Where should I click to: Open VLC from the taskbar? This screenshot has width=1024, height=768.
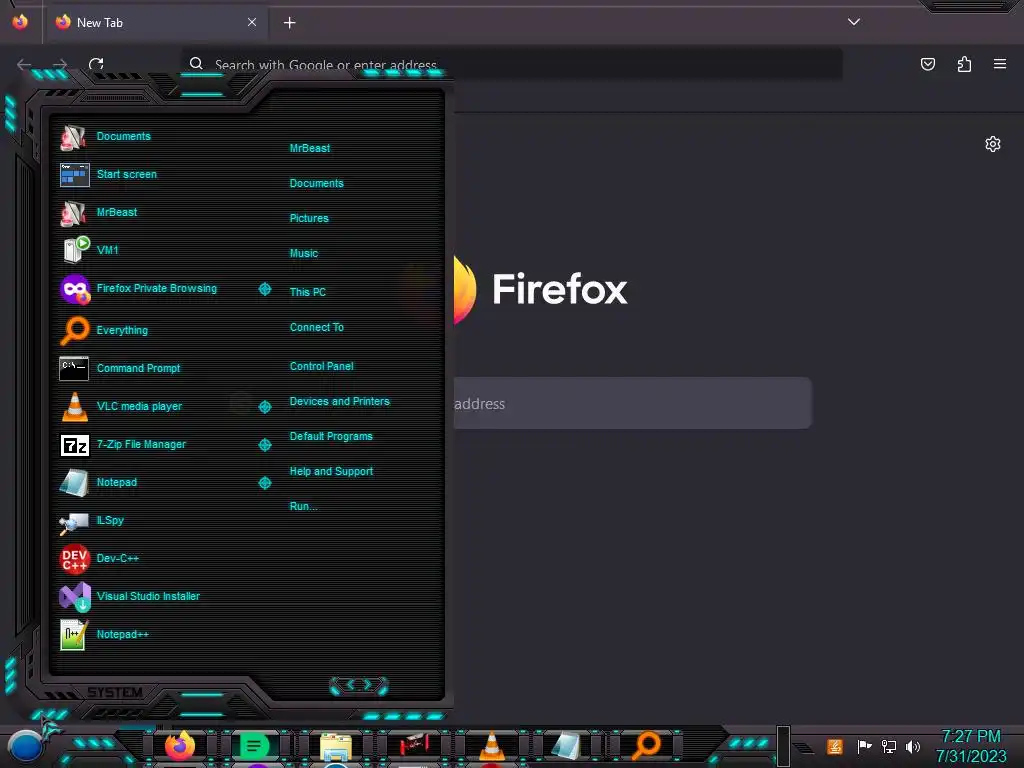click(x=492, y=746)
